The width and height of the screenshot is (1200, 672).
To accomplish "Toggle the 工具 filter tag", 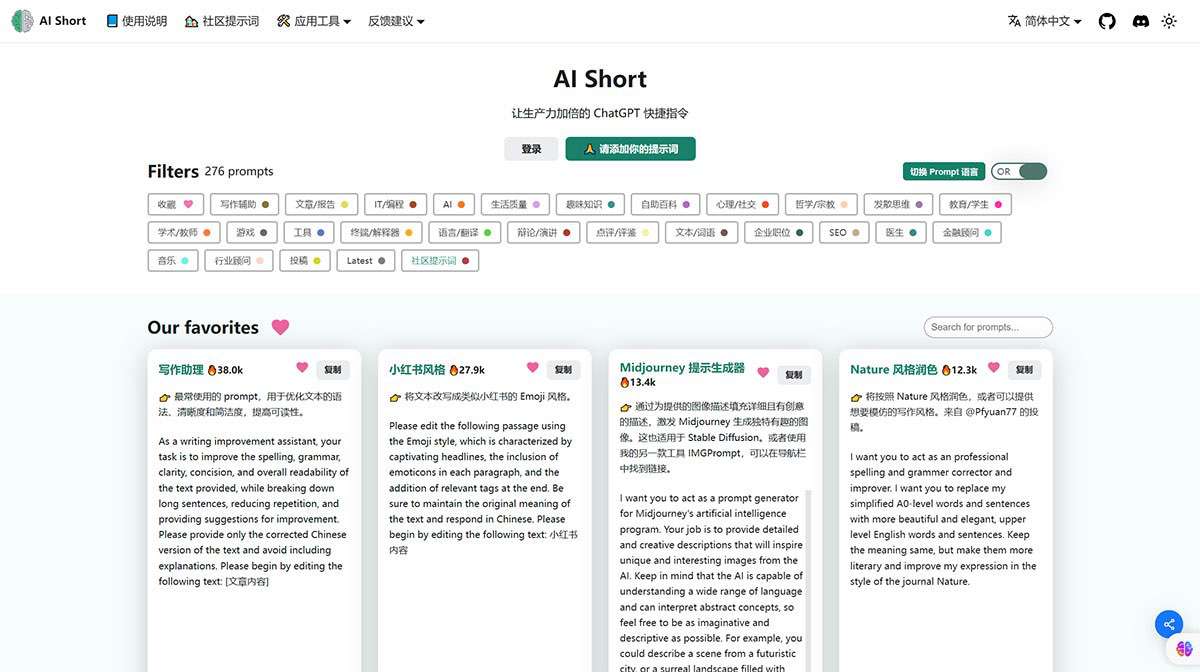I will pyautogui.click(x=308, y=232).
